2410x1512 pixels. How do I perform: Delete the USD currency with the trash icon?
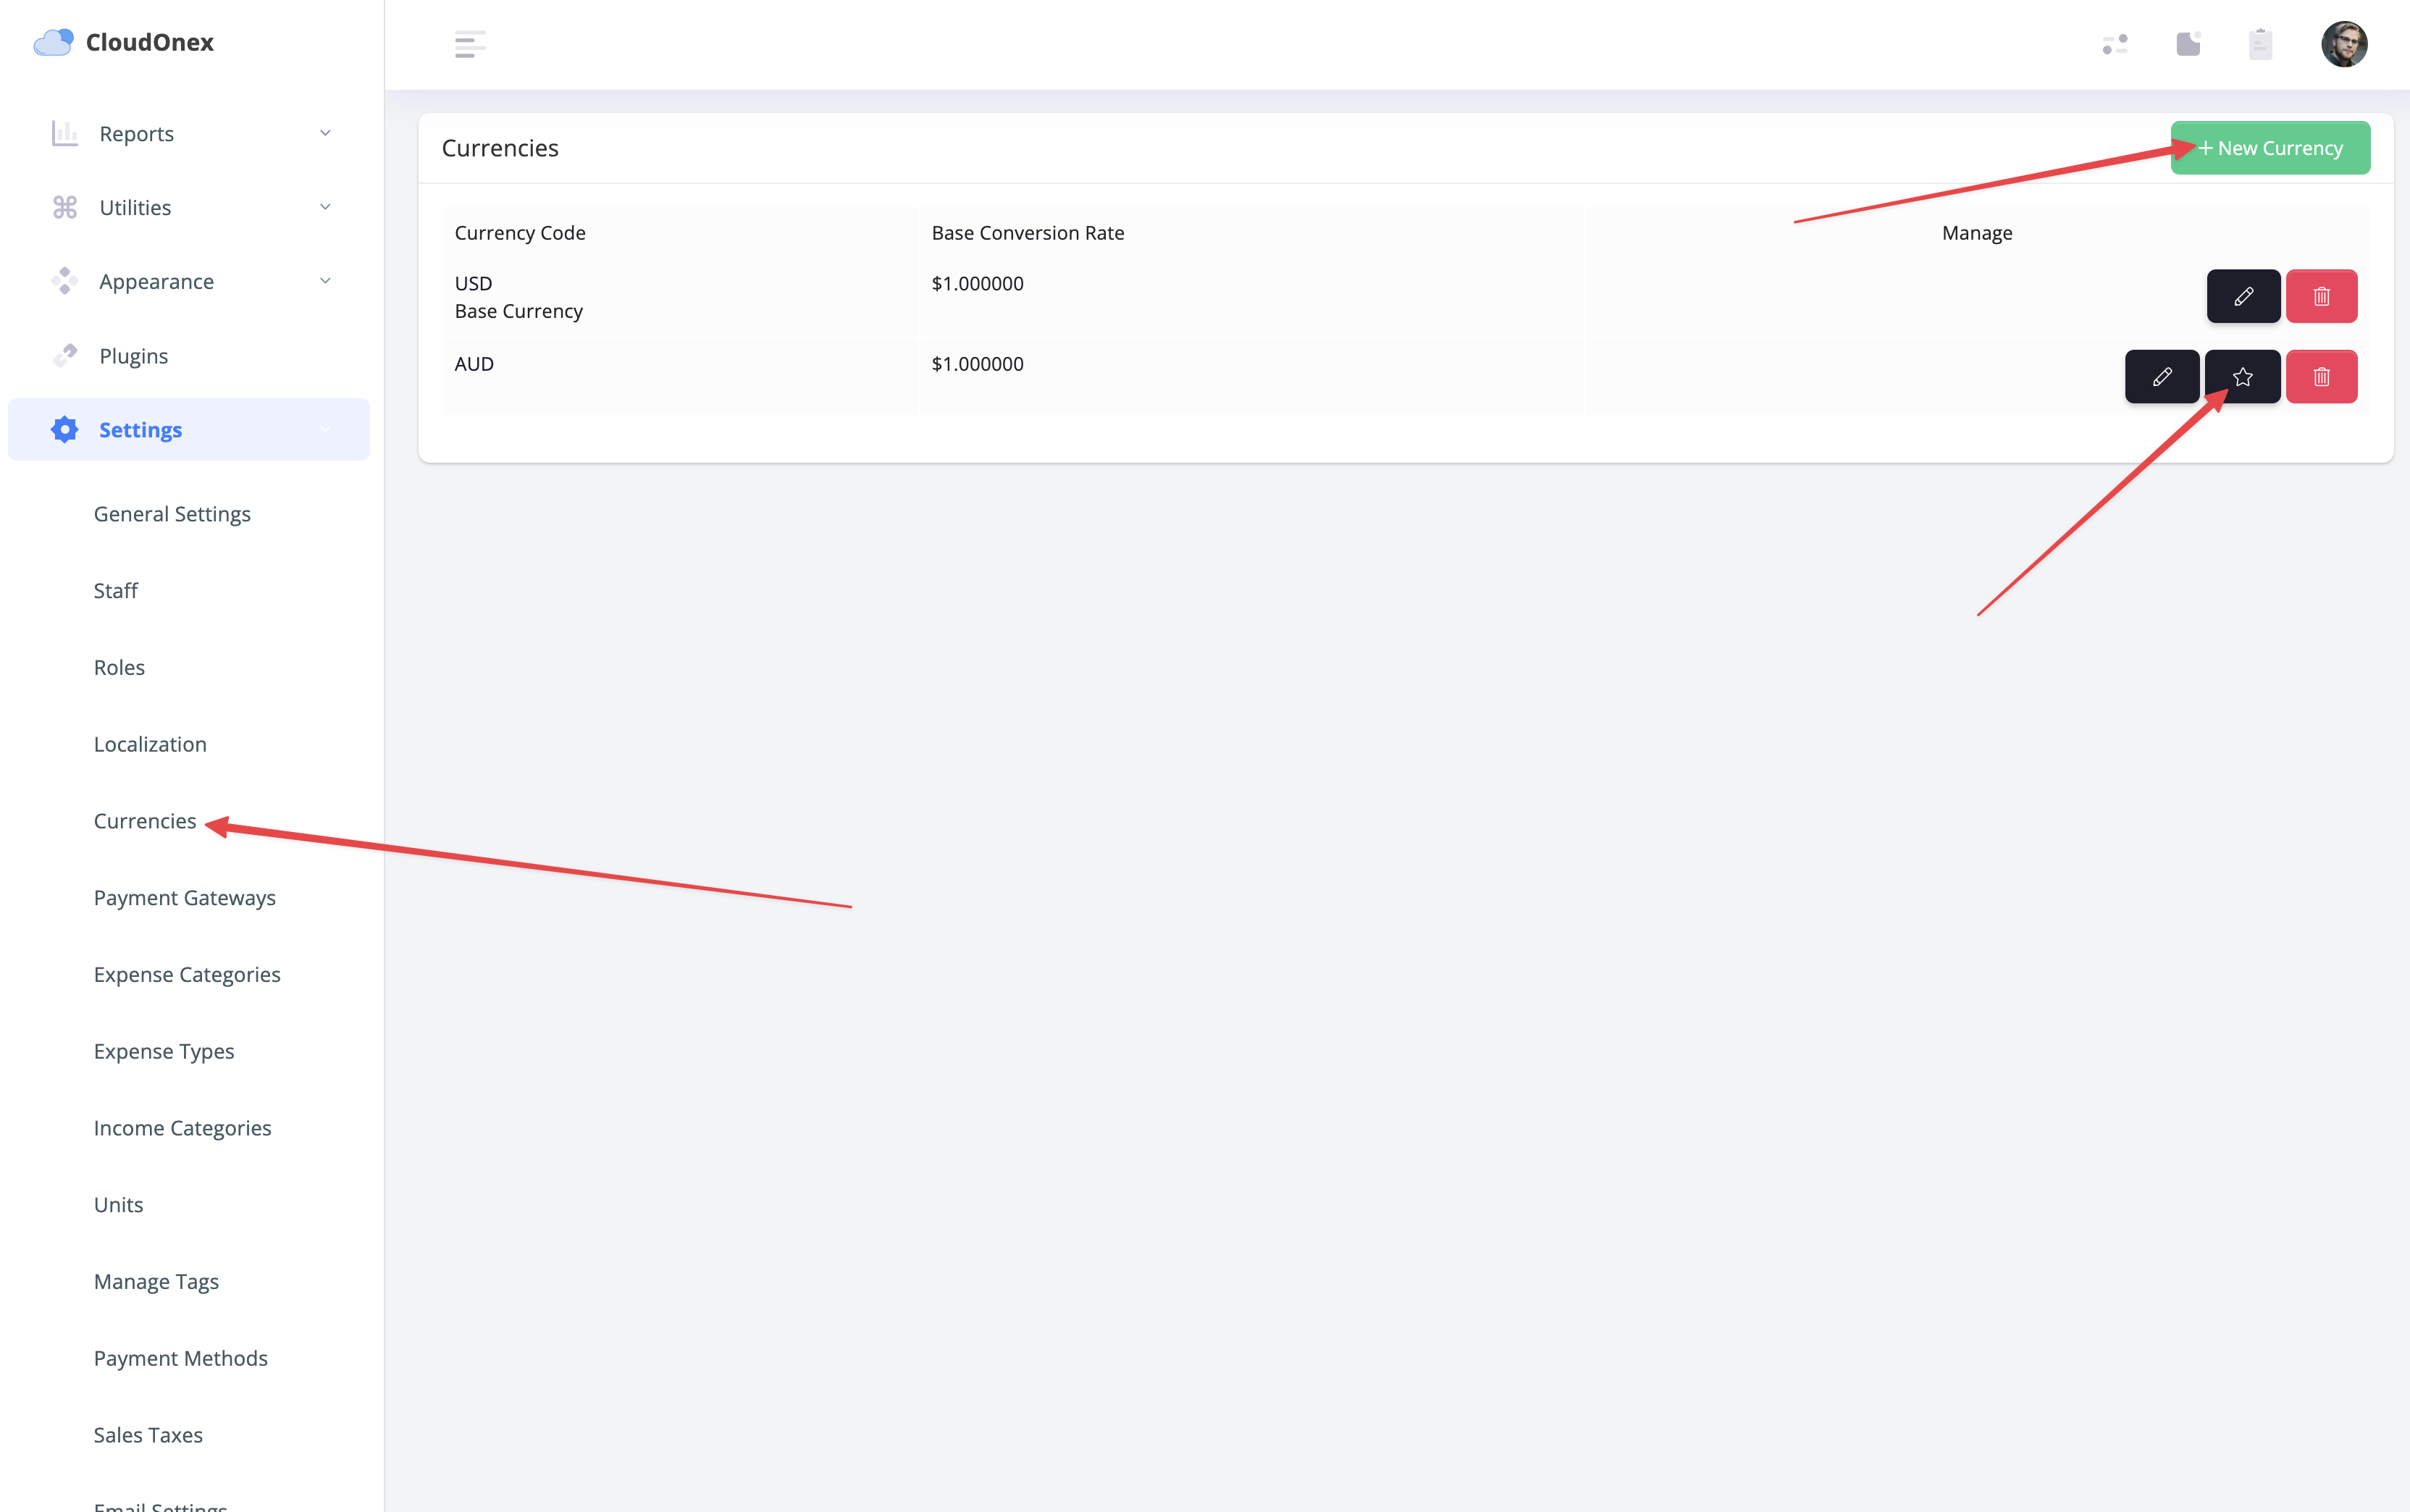coord(2321,296)
